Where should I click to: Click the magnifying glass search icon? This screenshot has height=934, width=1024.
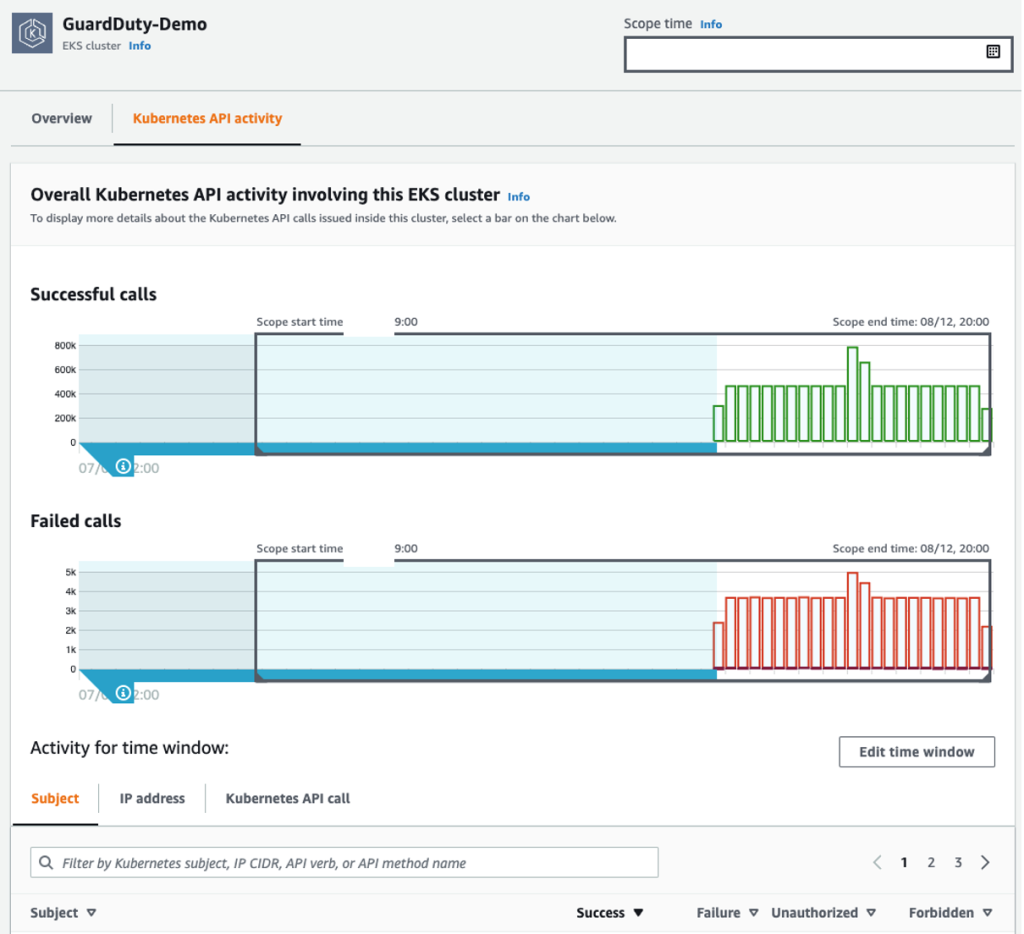[45, 862]
